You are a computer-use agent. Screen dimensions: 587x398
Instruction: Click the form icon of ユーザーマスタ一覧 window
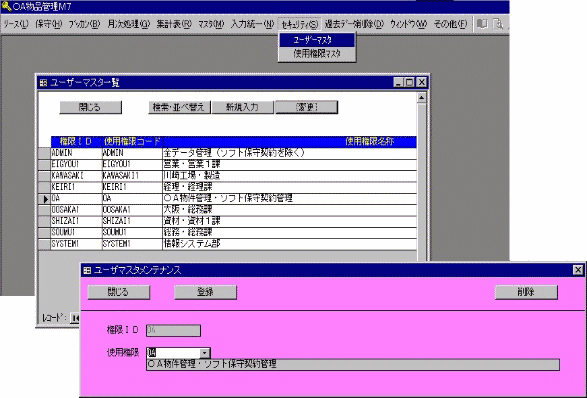tap(44, 83)
